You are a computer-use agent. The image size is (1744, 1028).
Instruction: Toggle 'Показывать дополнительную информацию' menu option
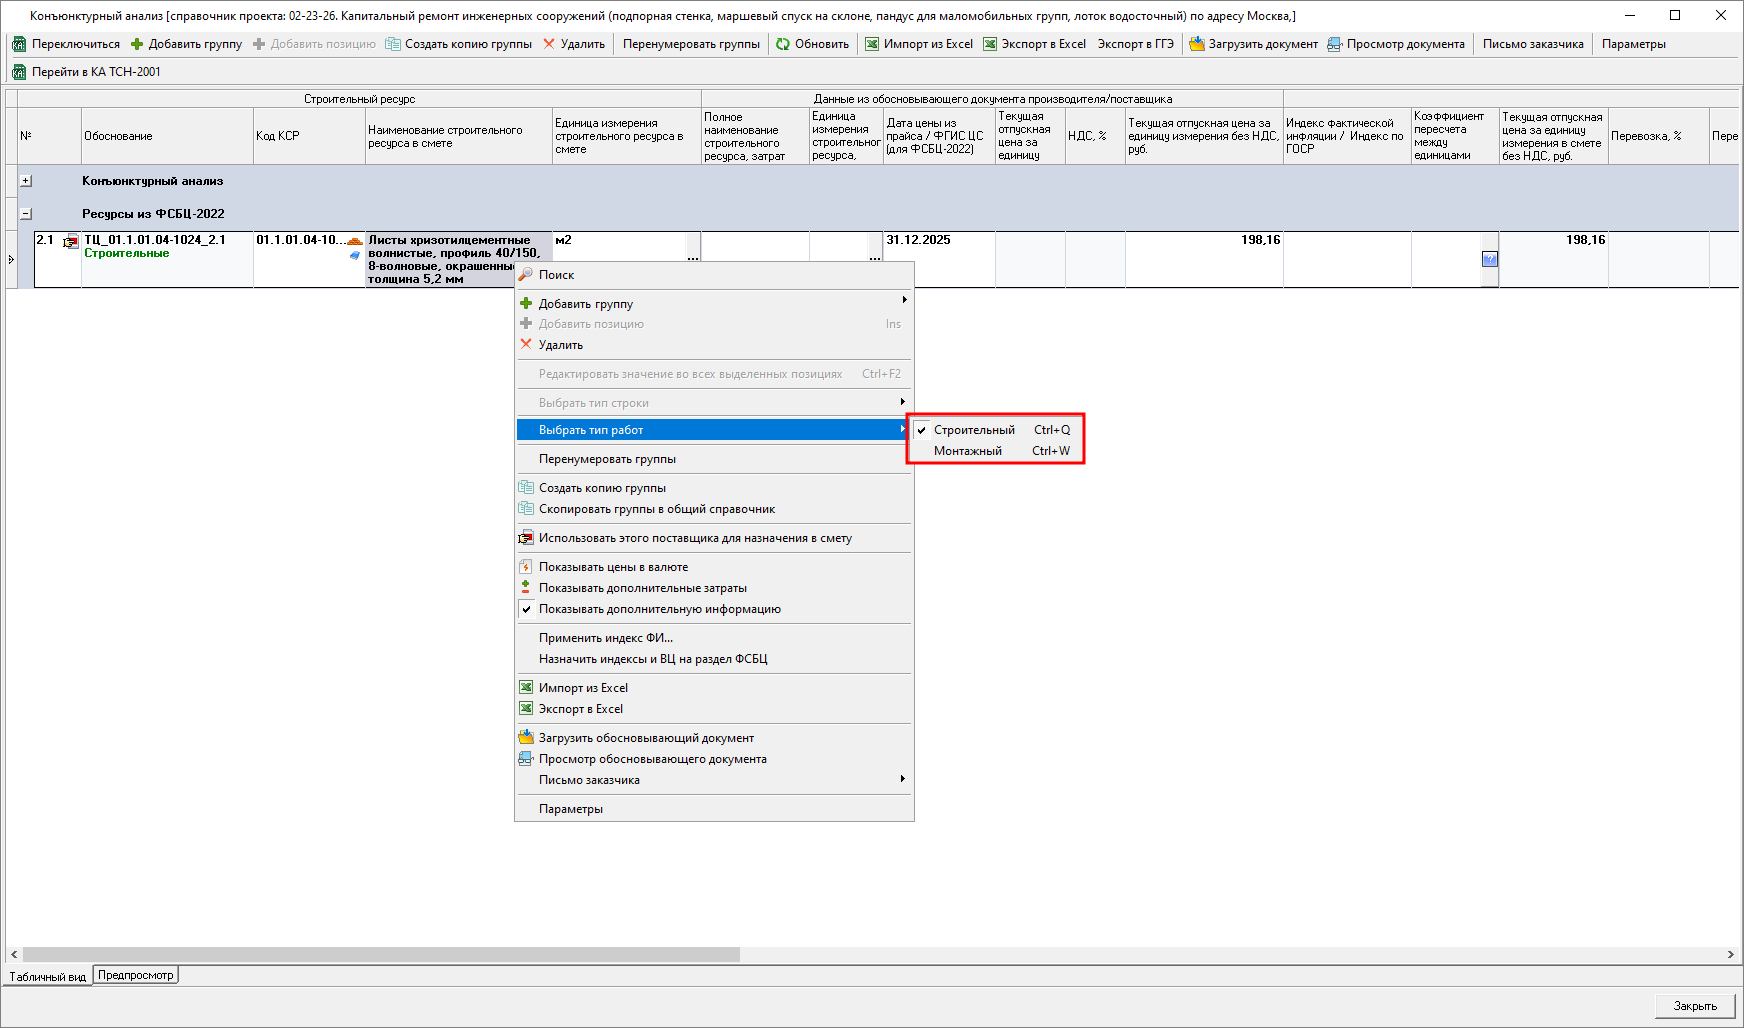point(659,609)
